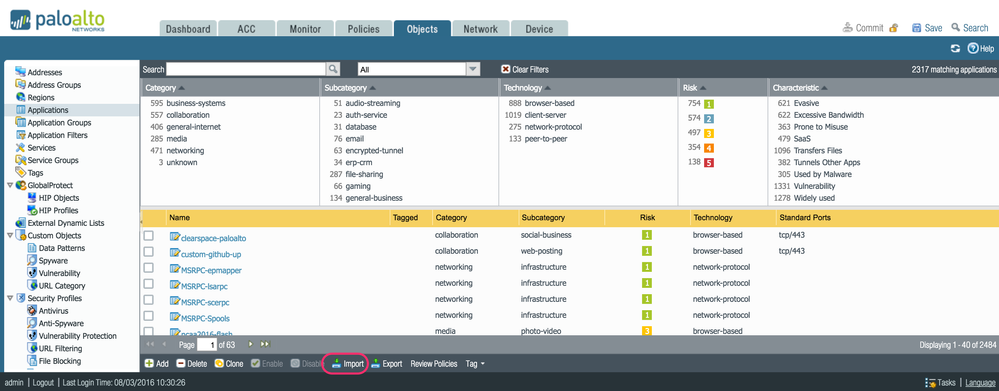999x391 pixels.
Task: Click External Dynamic Lists icon
Action: [x=20, y=223]
